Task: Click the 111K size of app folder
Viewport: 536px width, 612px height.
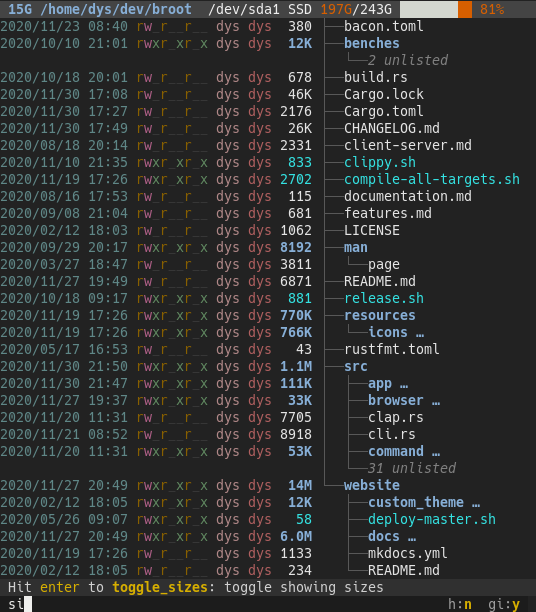Action: 296,383
